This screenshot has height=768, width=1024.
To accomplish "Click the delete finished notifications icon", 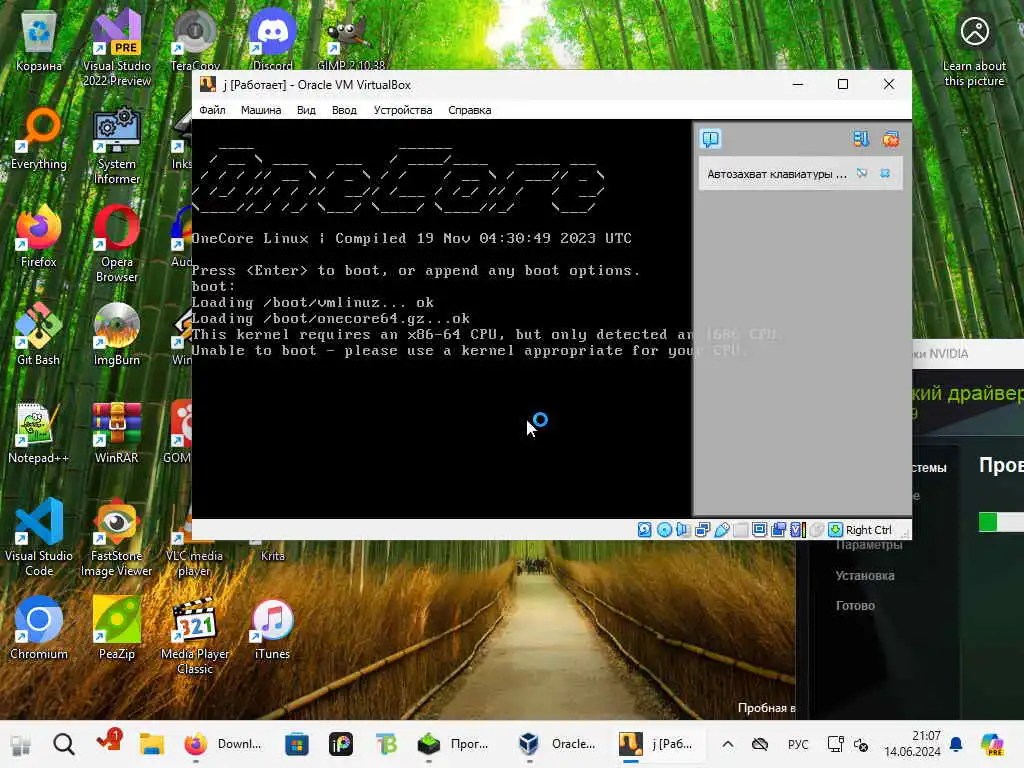I will pos(891,138).
